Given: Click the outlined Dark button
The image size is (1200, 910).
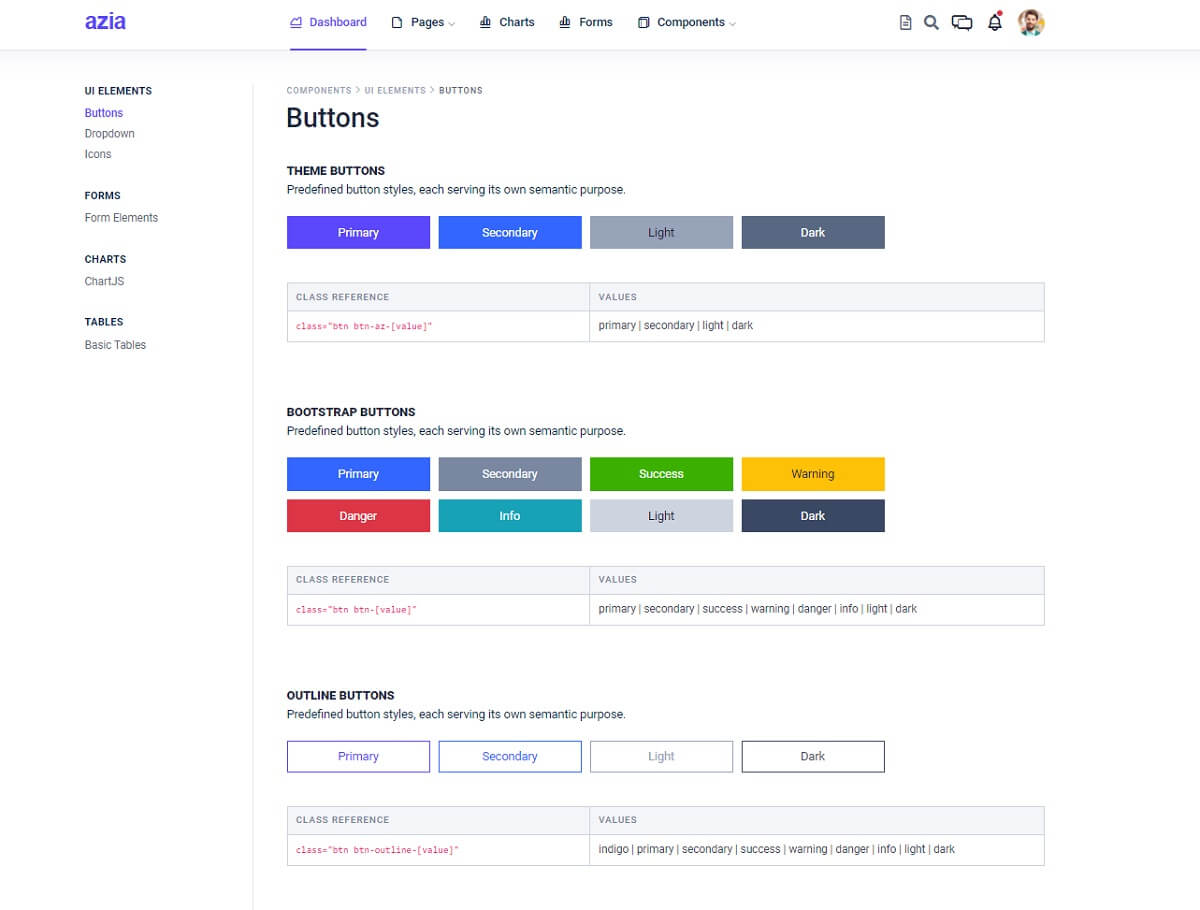Looking at the screenshot, I should pyautogui.click(x=813, y=756).
